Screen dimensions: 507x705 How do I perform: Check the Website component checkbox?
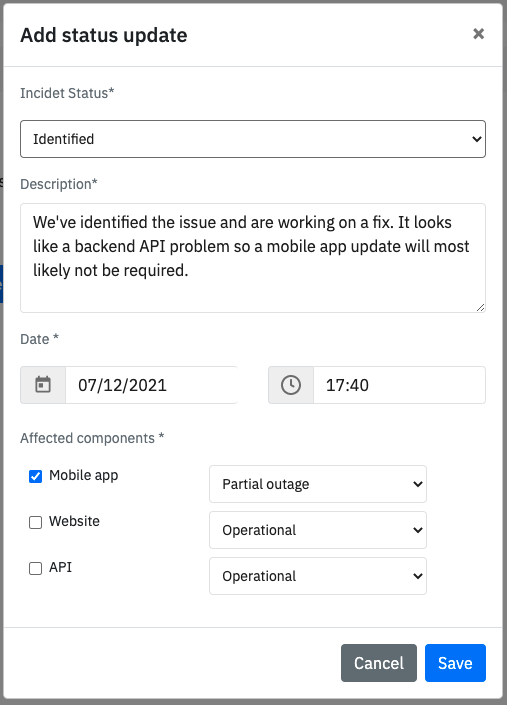pos(36,522)
